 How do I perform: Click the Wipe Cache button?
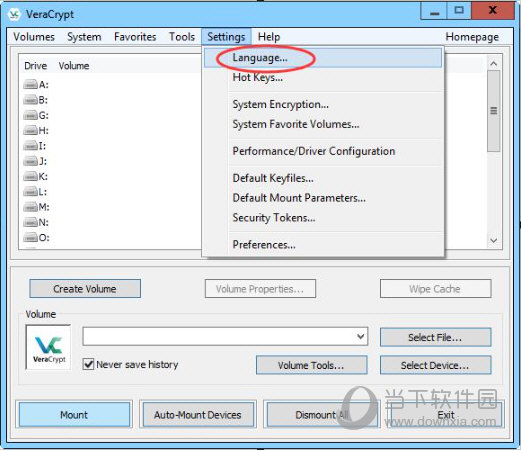[x=435, y=289]
